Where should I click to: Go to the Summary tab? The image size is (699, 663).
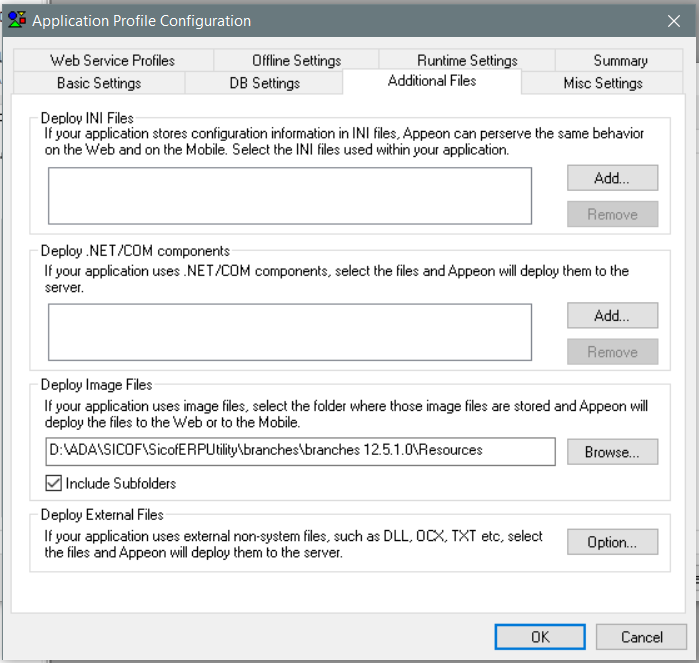click(x=620, y=61)
